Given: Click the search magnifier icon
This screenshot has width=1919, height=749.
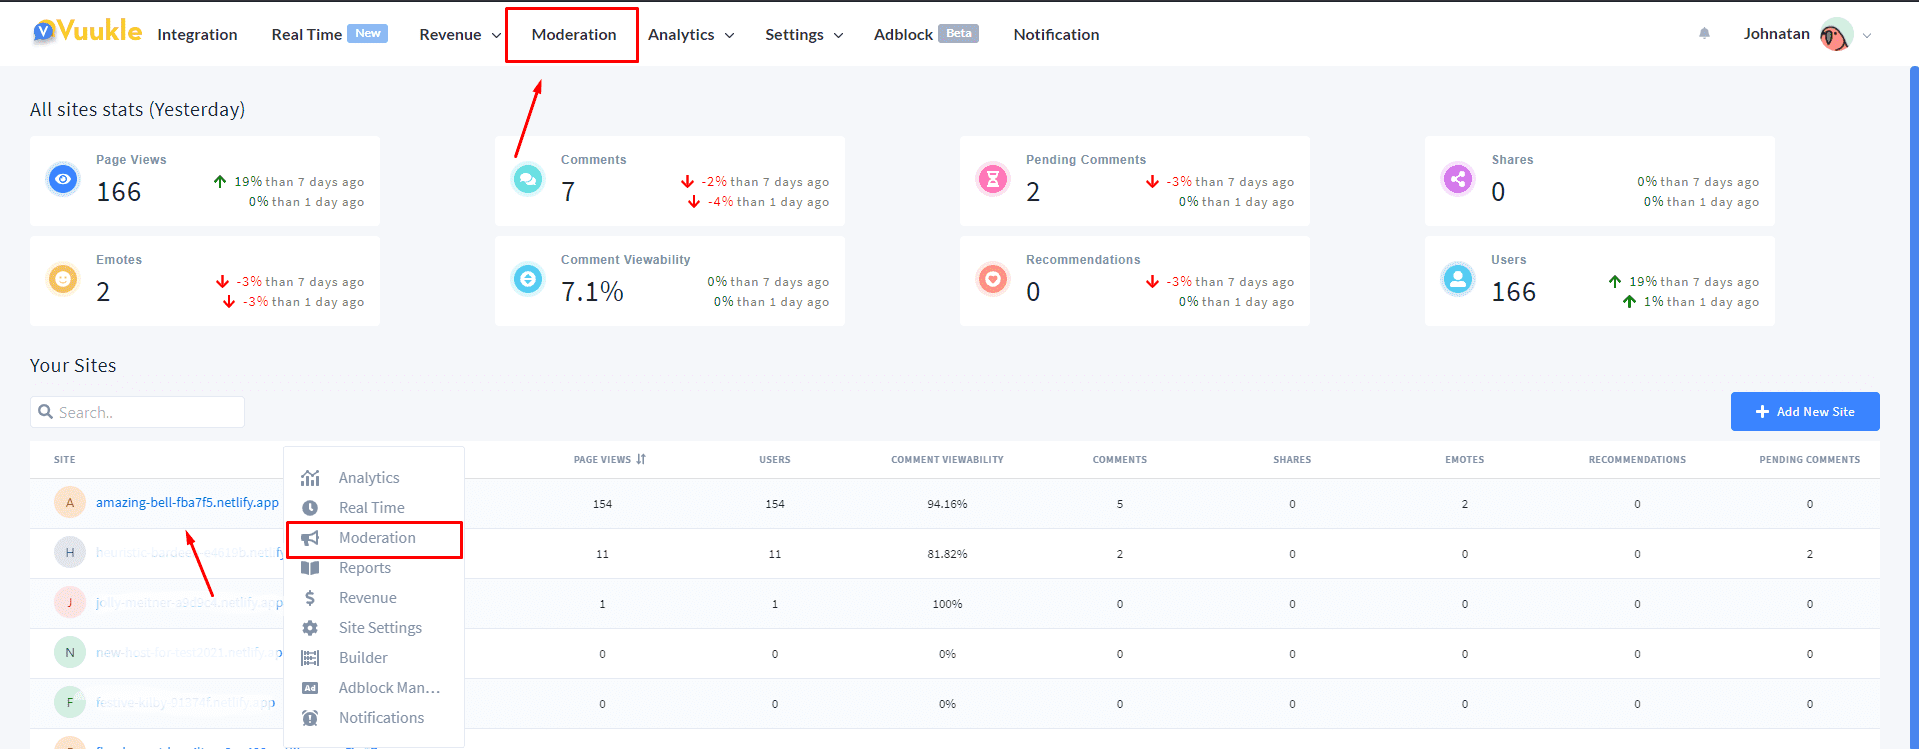Looking at the screenshot, I should pos(45,411).
